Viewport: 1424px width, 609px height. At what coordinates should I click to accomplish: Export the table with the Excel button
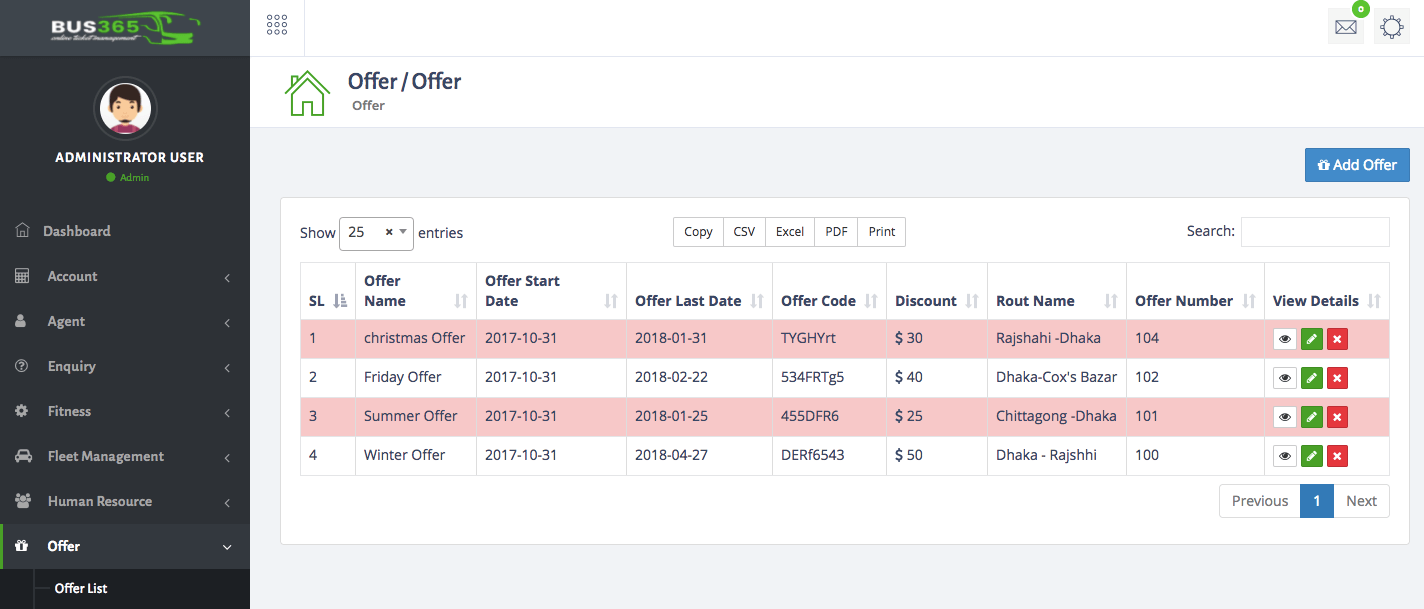click(789, 231)
